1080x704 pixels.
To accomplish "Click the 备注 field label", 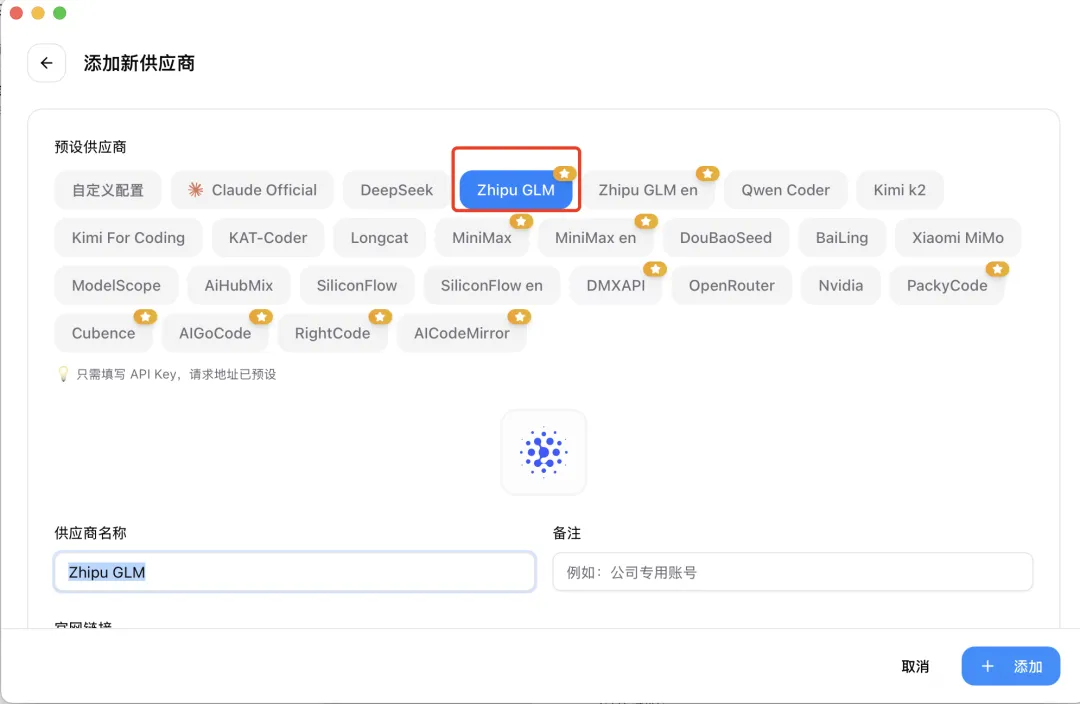I will tap(567, 533).
